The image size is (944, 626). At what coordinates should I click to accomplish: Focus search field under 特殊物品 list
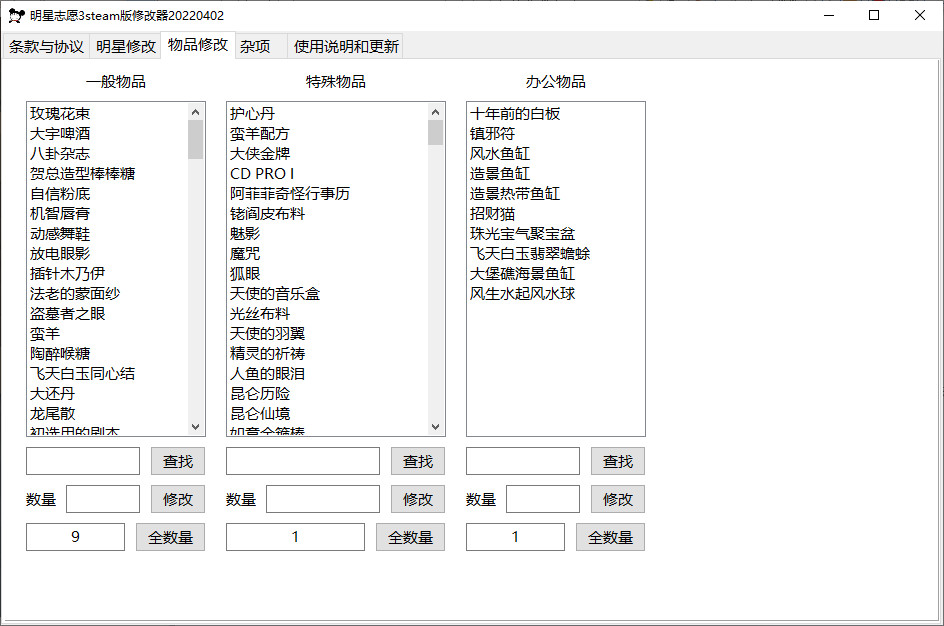[302, 461]
